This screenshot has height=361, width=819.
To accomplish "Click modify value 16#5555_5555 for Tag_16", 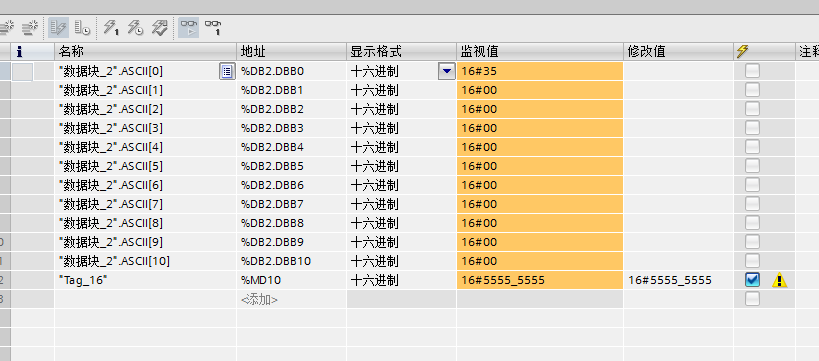I will [678, 281].
